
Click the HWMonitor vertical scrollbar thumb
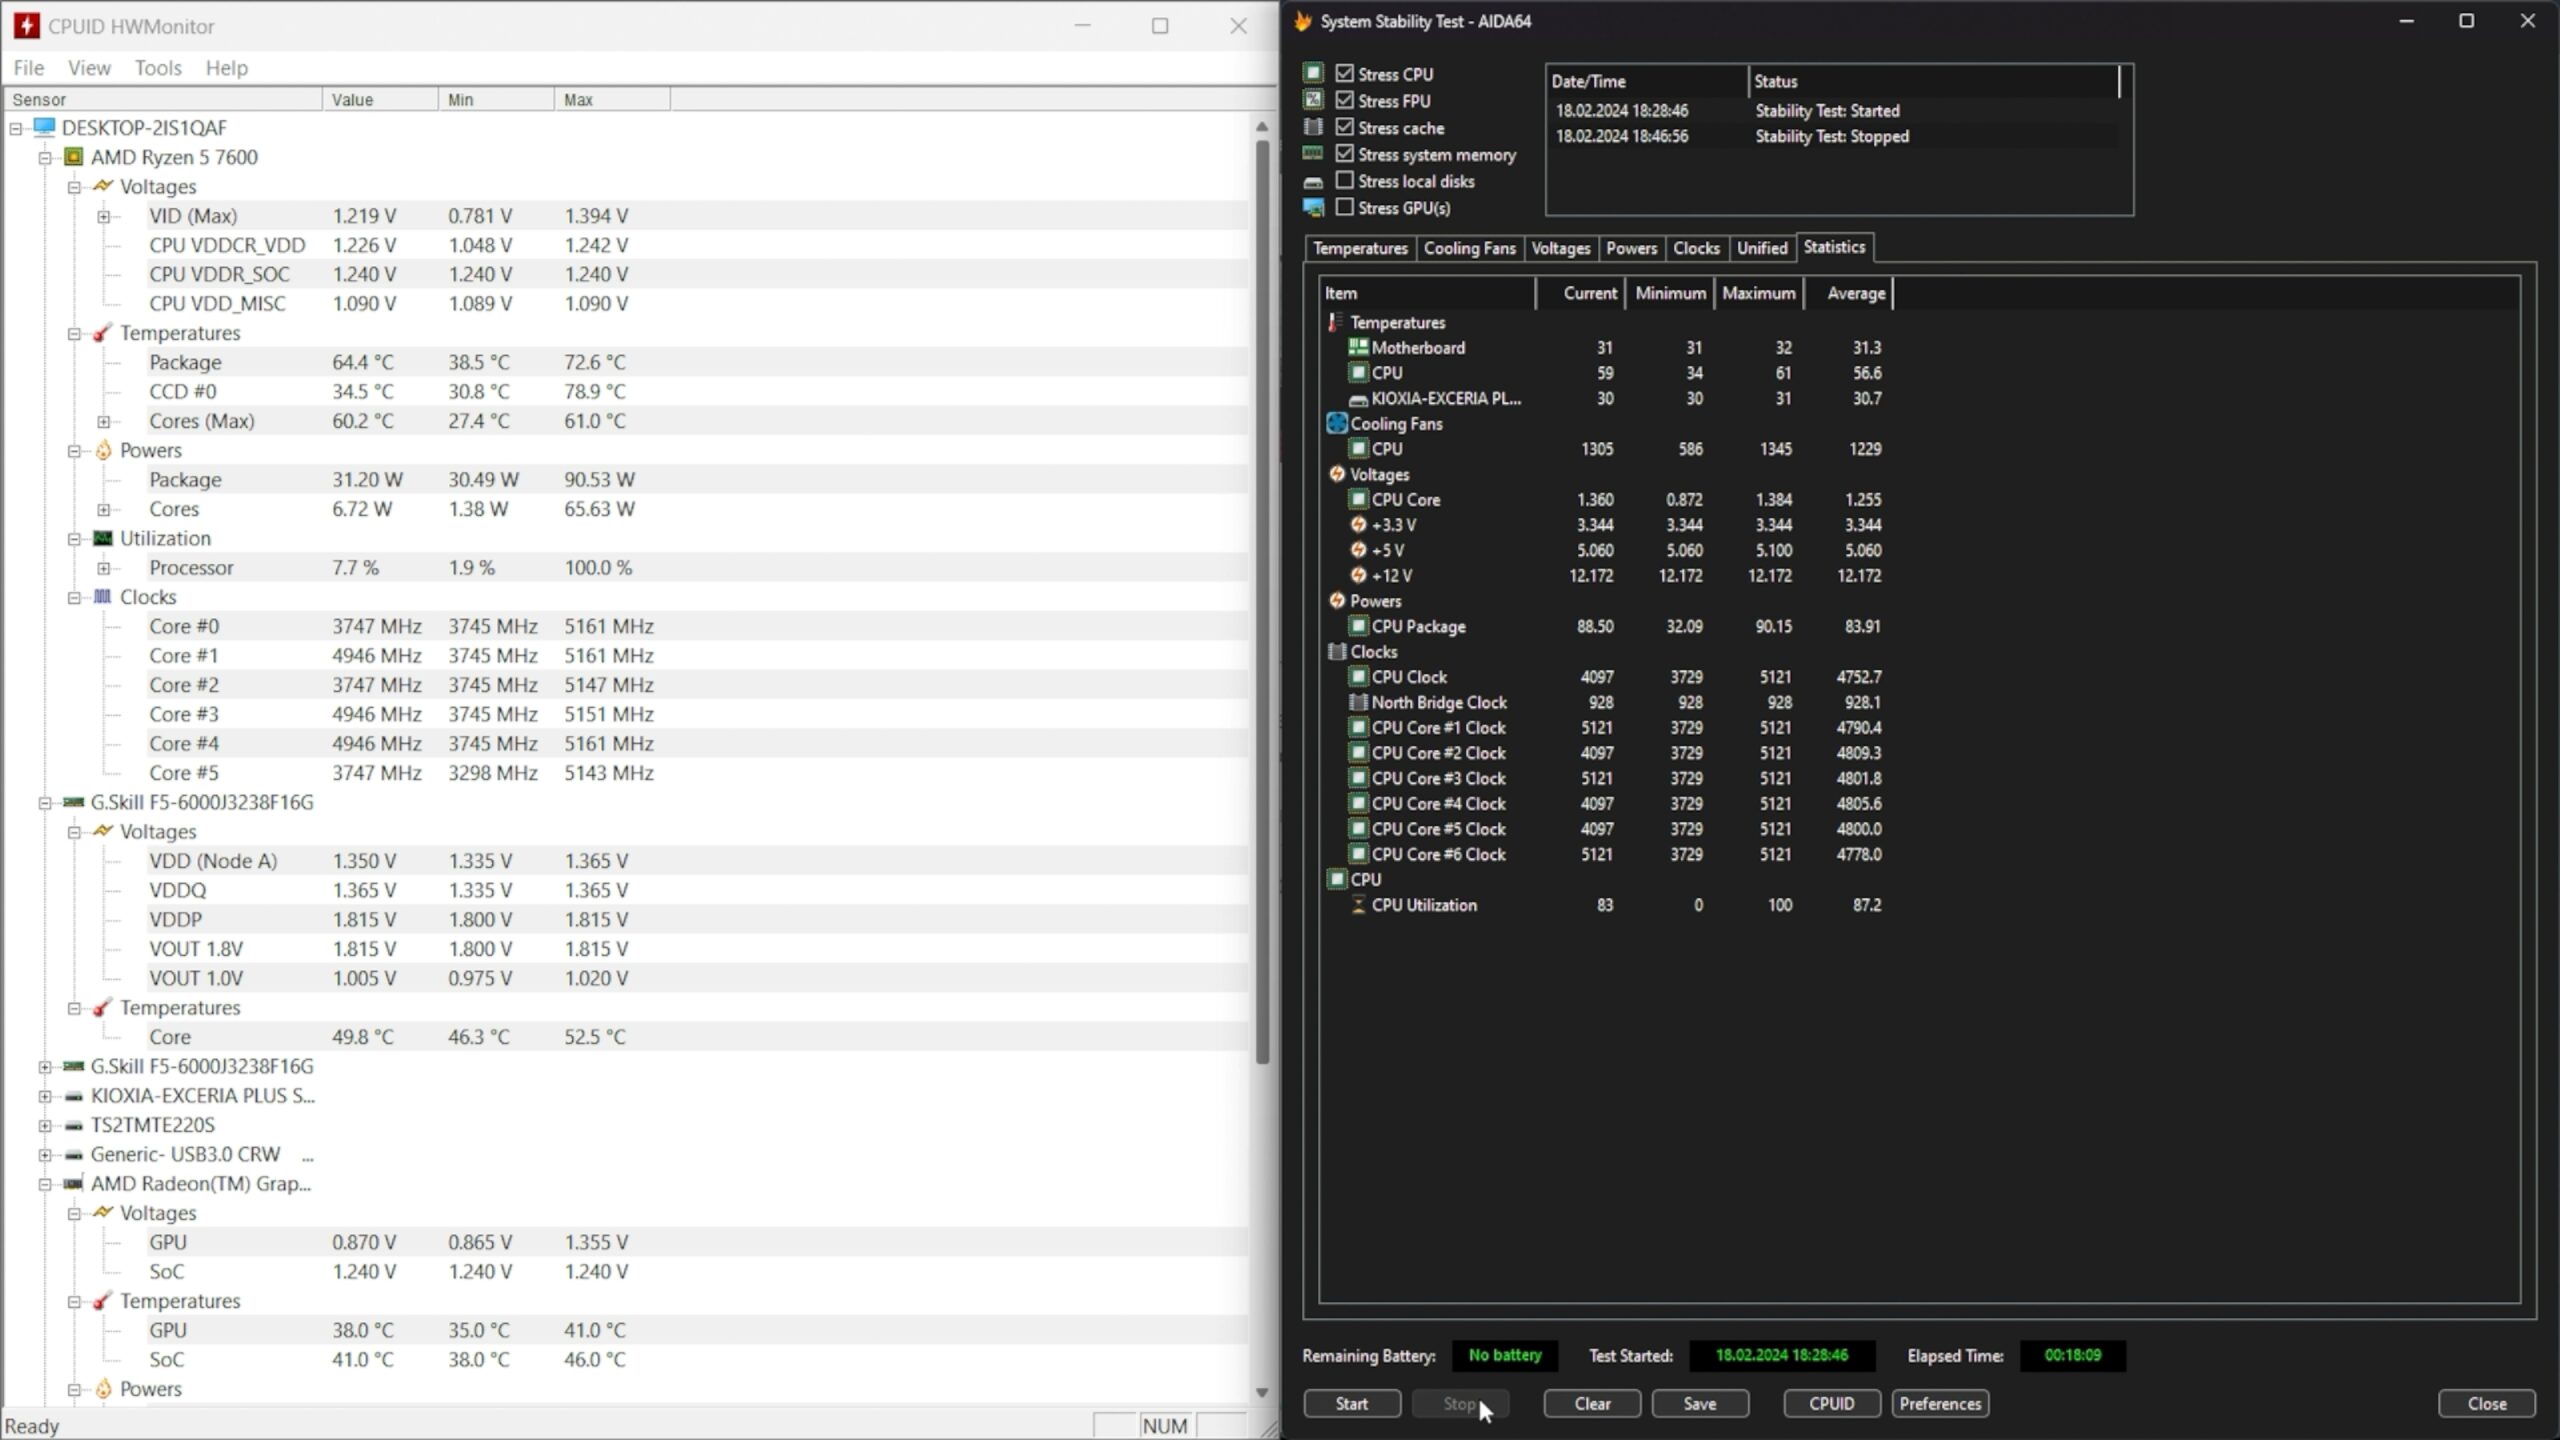(x=1262, y=600)
